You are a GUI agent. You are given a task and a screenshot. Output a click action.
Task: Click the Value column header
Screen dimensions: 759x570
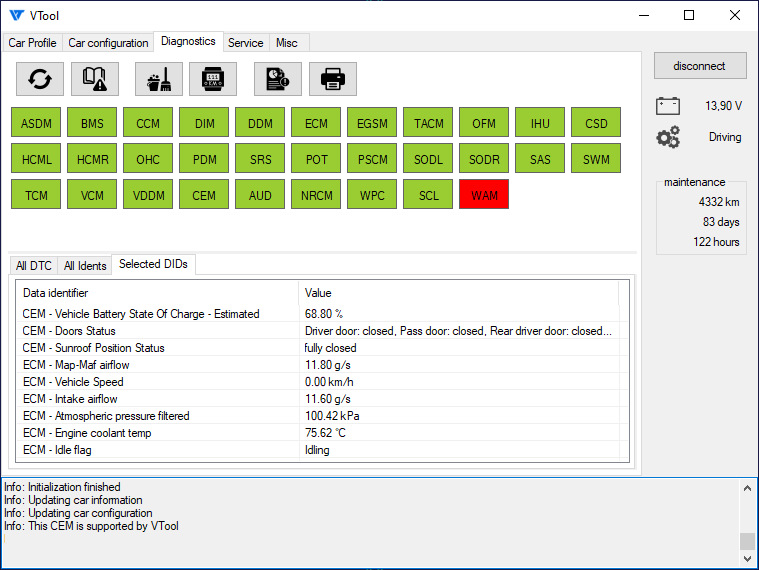(x=318, y=293)
